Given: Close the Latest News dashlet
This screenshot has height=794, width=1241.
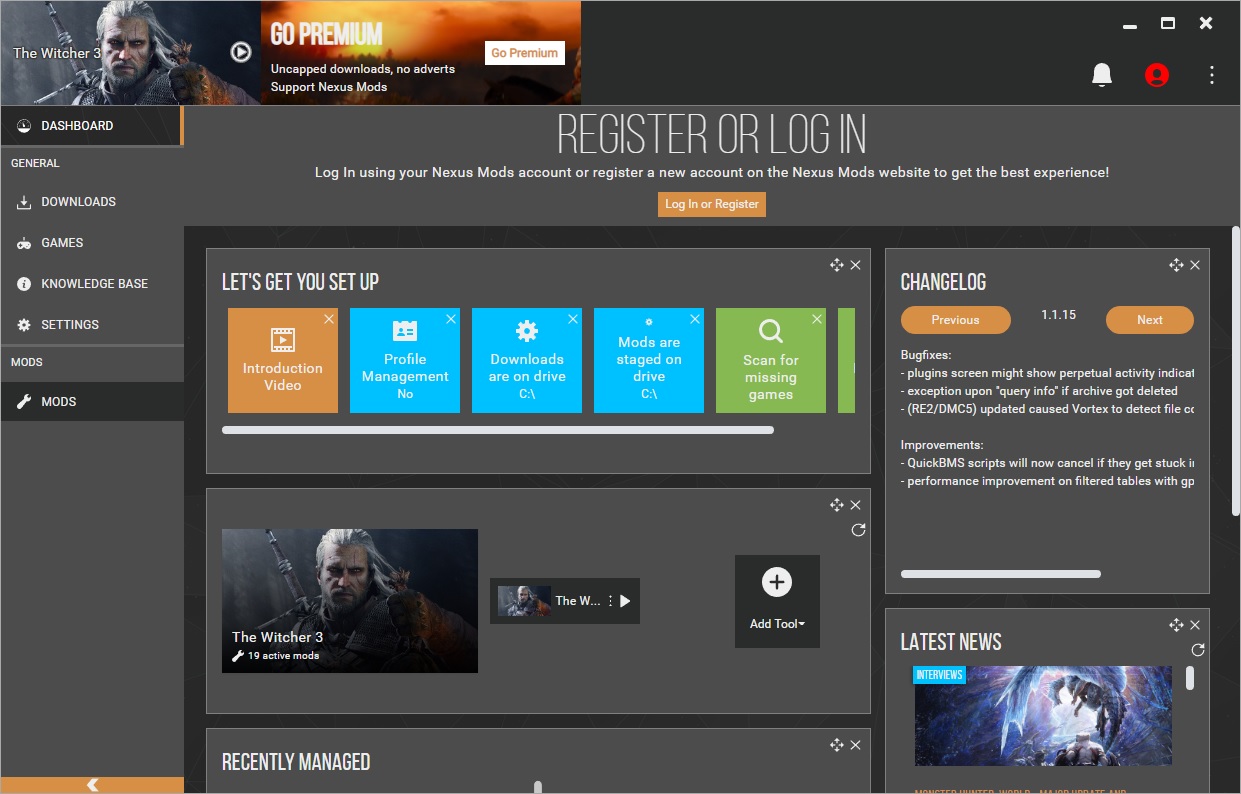Looking at the screenshot, I should point(1195,625).
